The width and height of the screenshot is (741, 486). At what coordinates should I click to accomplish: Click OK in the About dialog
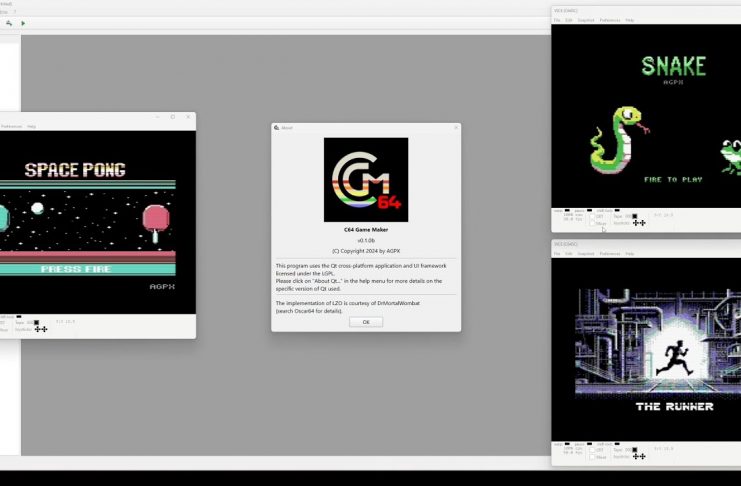(x=366, y=322)
